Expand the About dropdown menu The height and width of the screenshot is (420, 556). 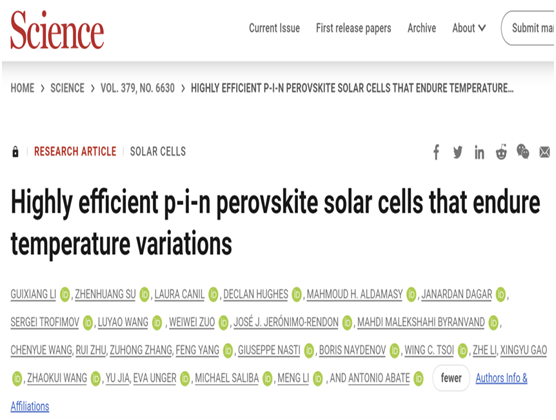coord(469,28)
